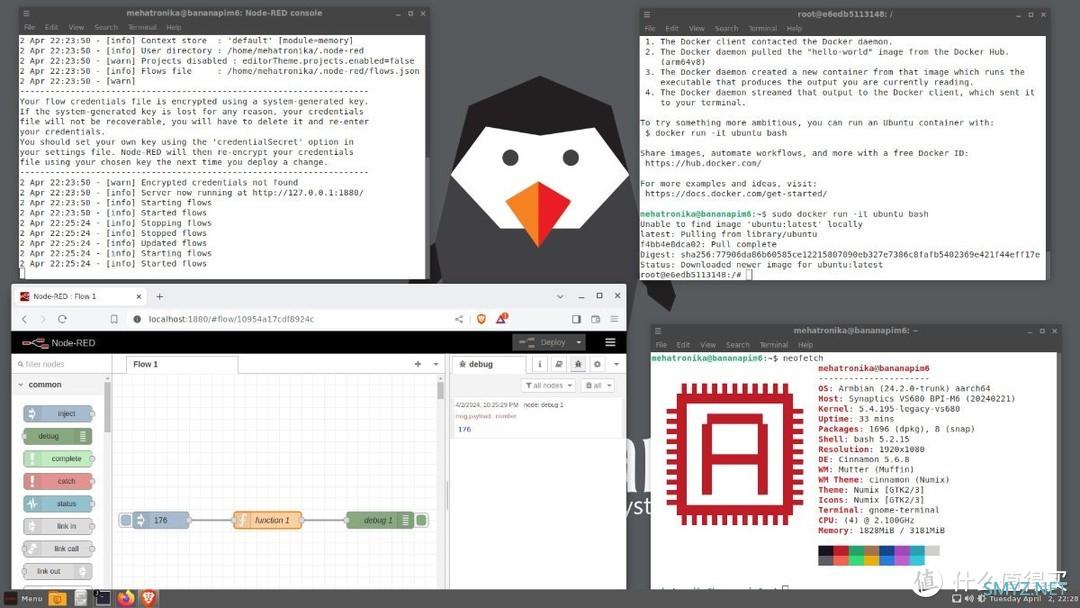Viewport: 1080px width, 608px height.
Task: Launch Brave from the taskbar
Action: point(148,598)
